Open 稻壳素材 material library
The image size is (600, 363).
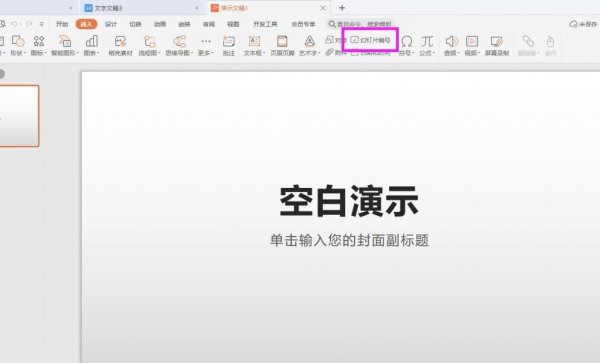coord(121,46)
